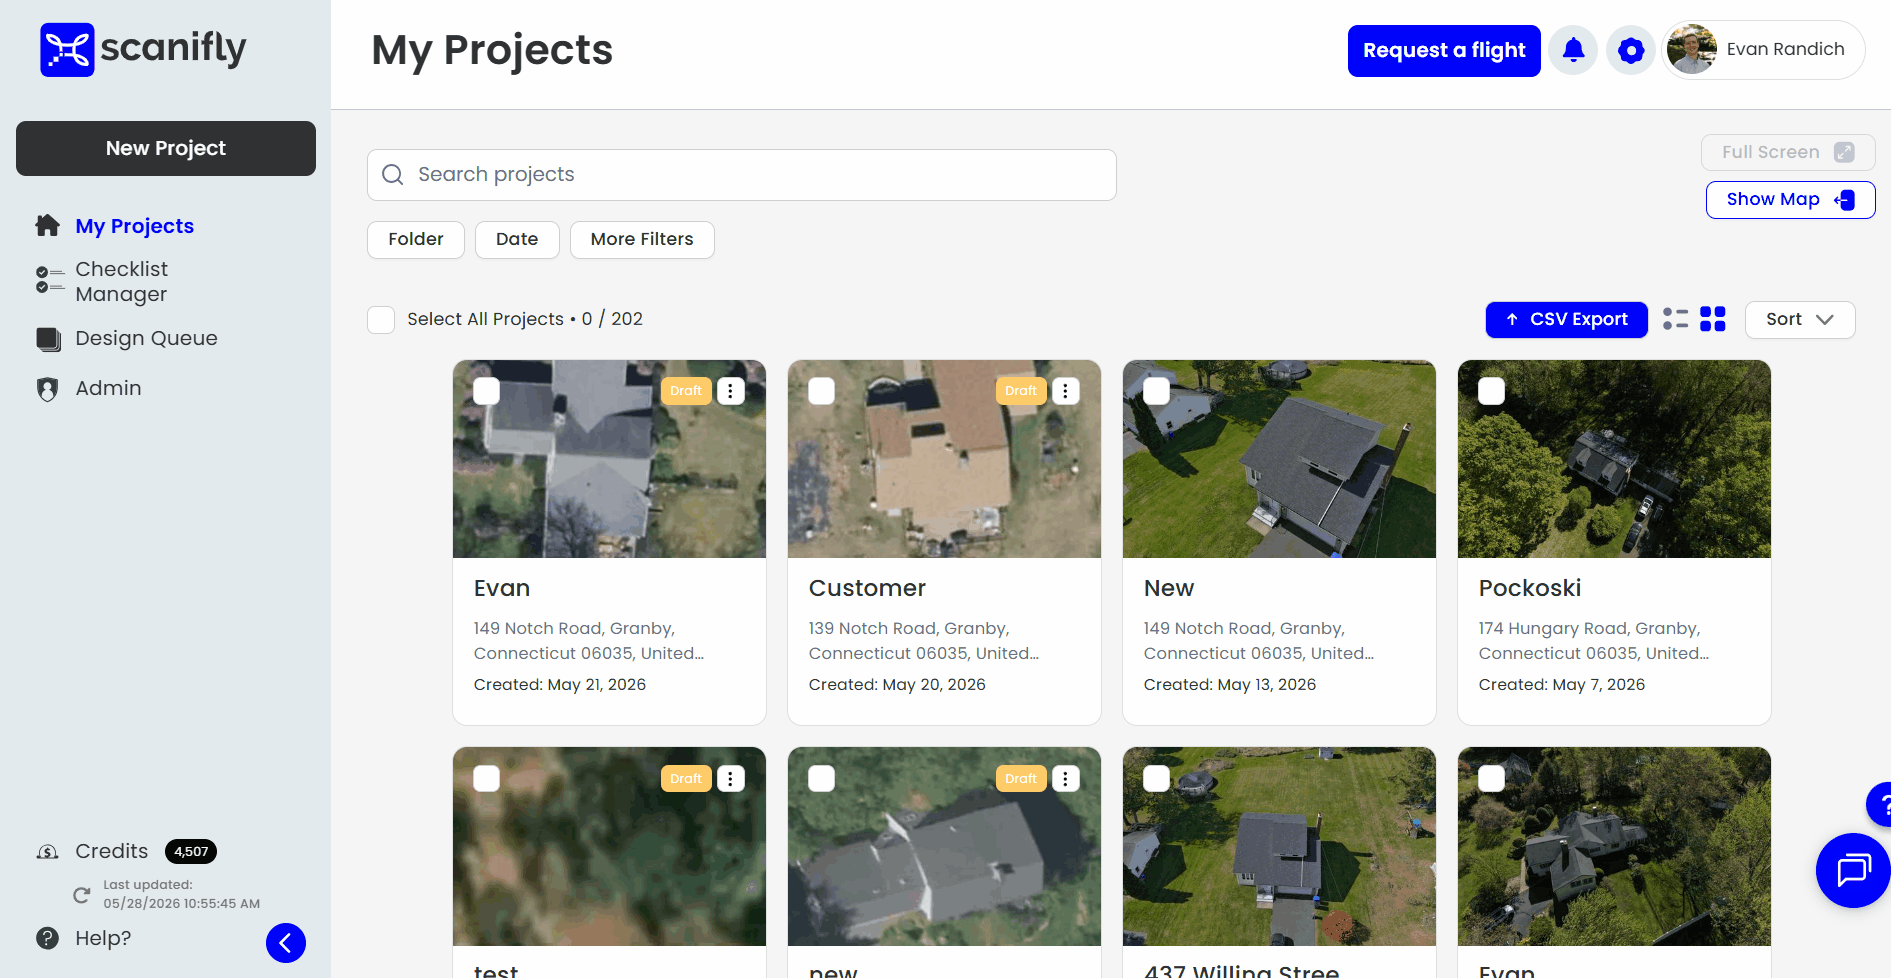The image size is (1891, 978).
Task: Select the Pockoski project checkbox
Action: click(1492, 391)
